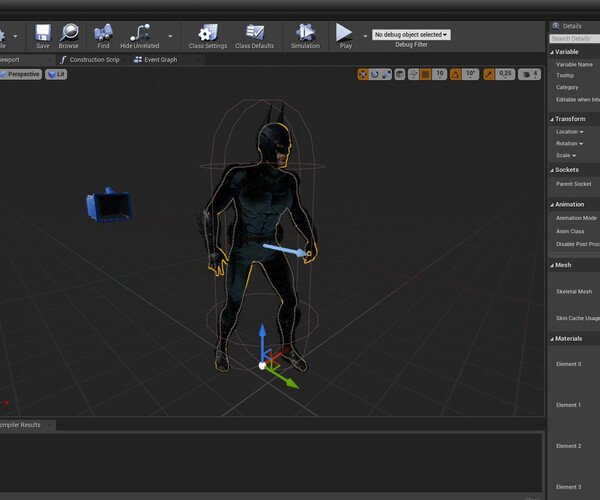Collapse the Mesh section

552,265
